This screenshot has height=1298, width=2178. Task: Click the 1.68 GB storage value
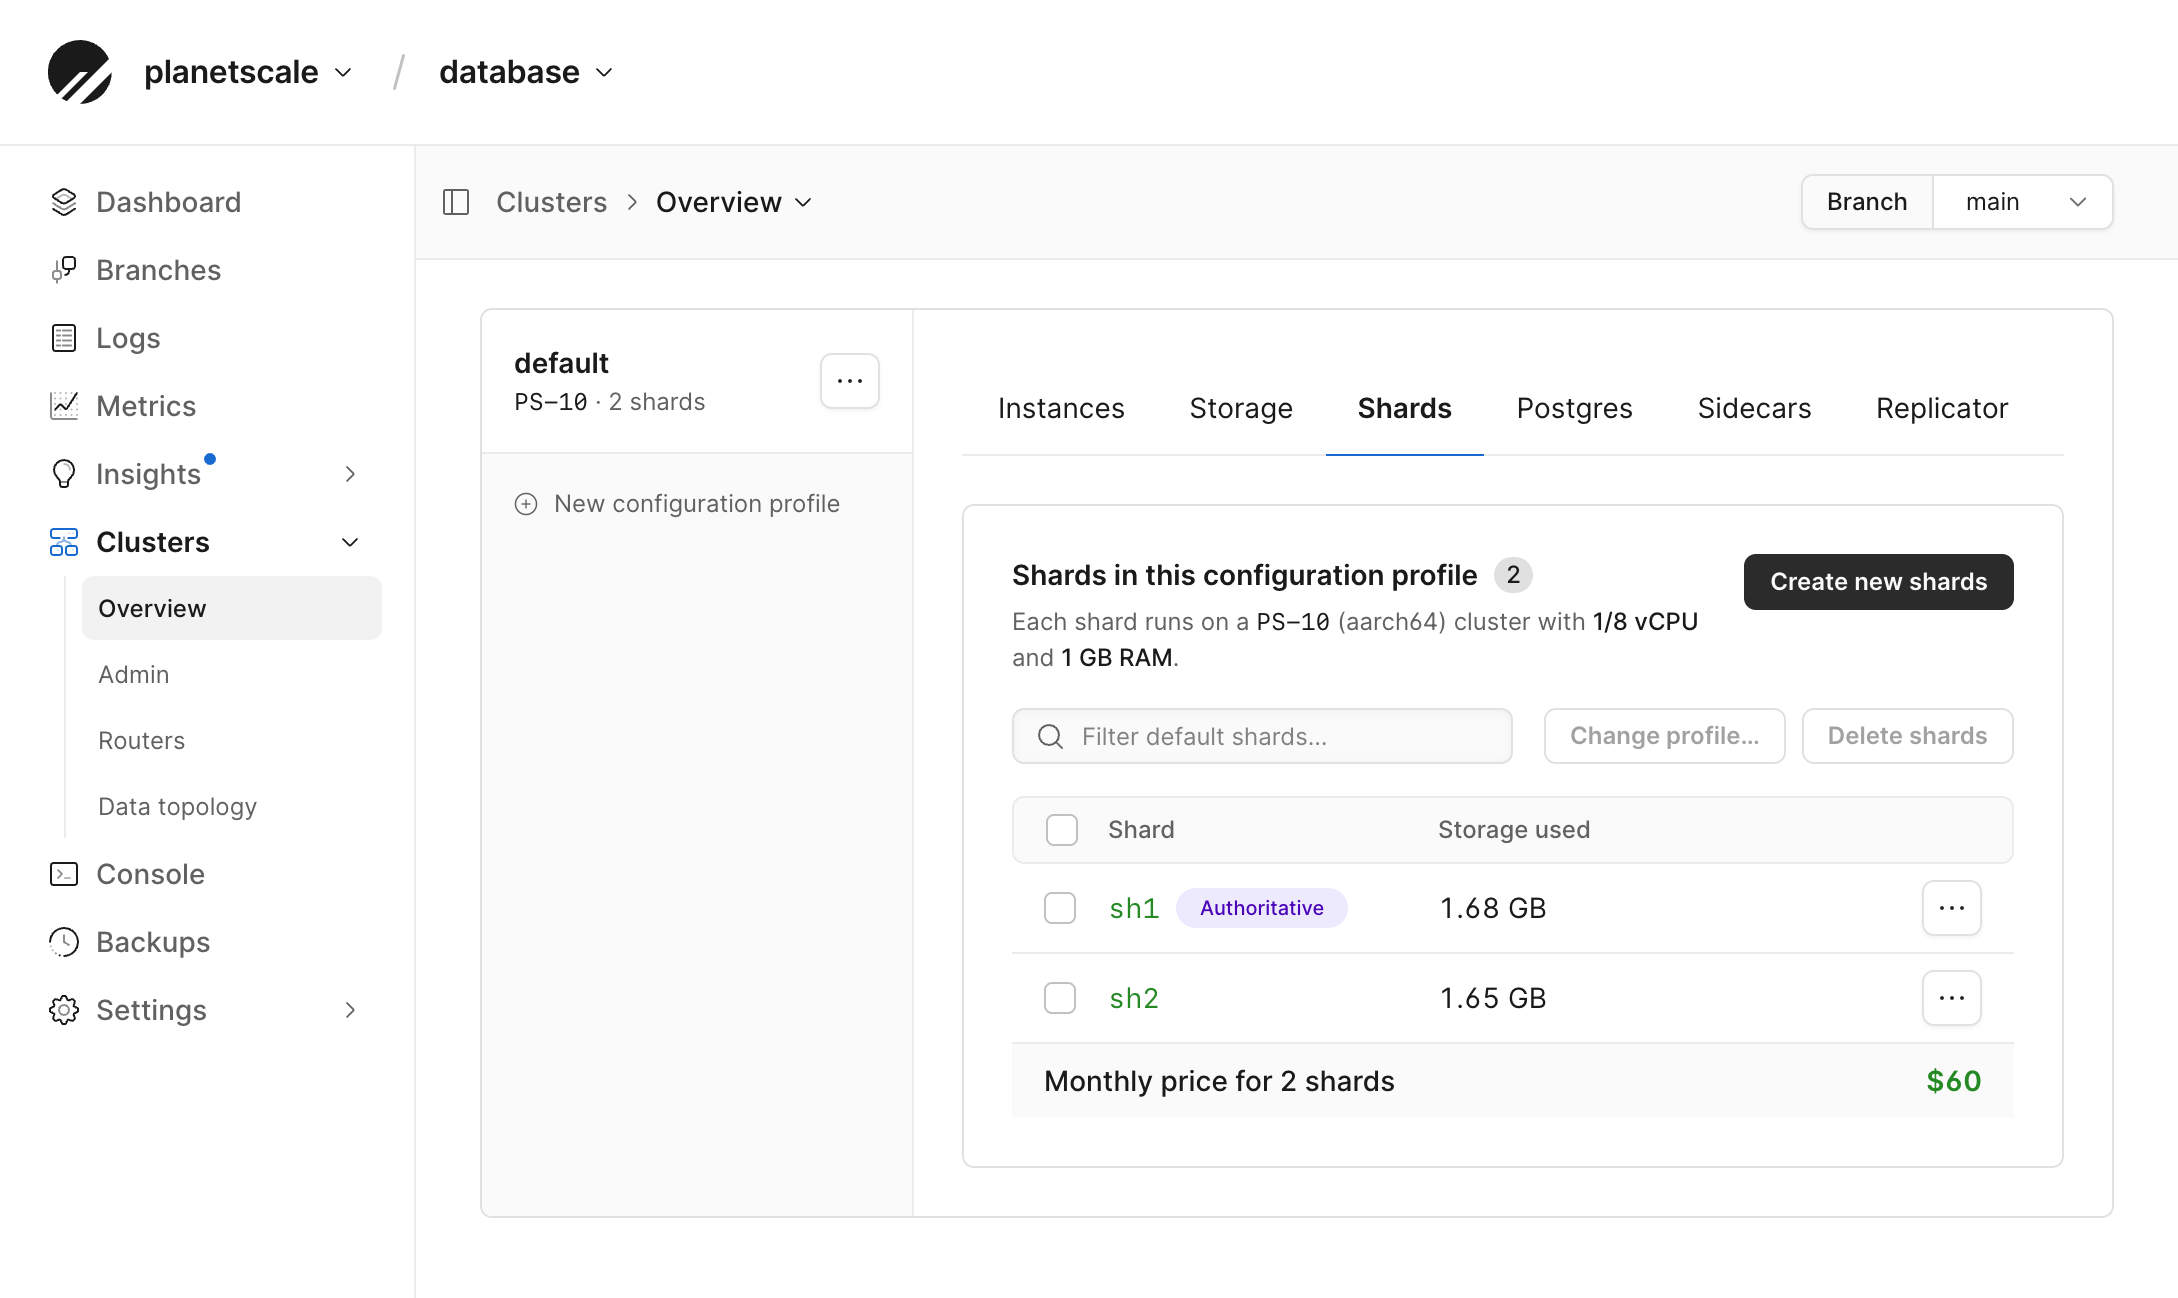coord(1493,908)
